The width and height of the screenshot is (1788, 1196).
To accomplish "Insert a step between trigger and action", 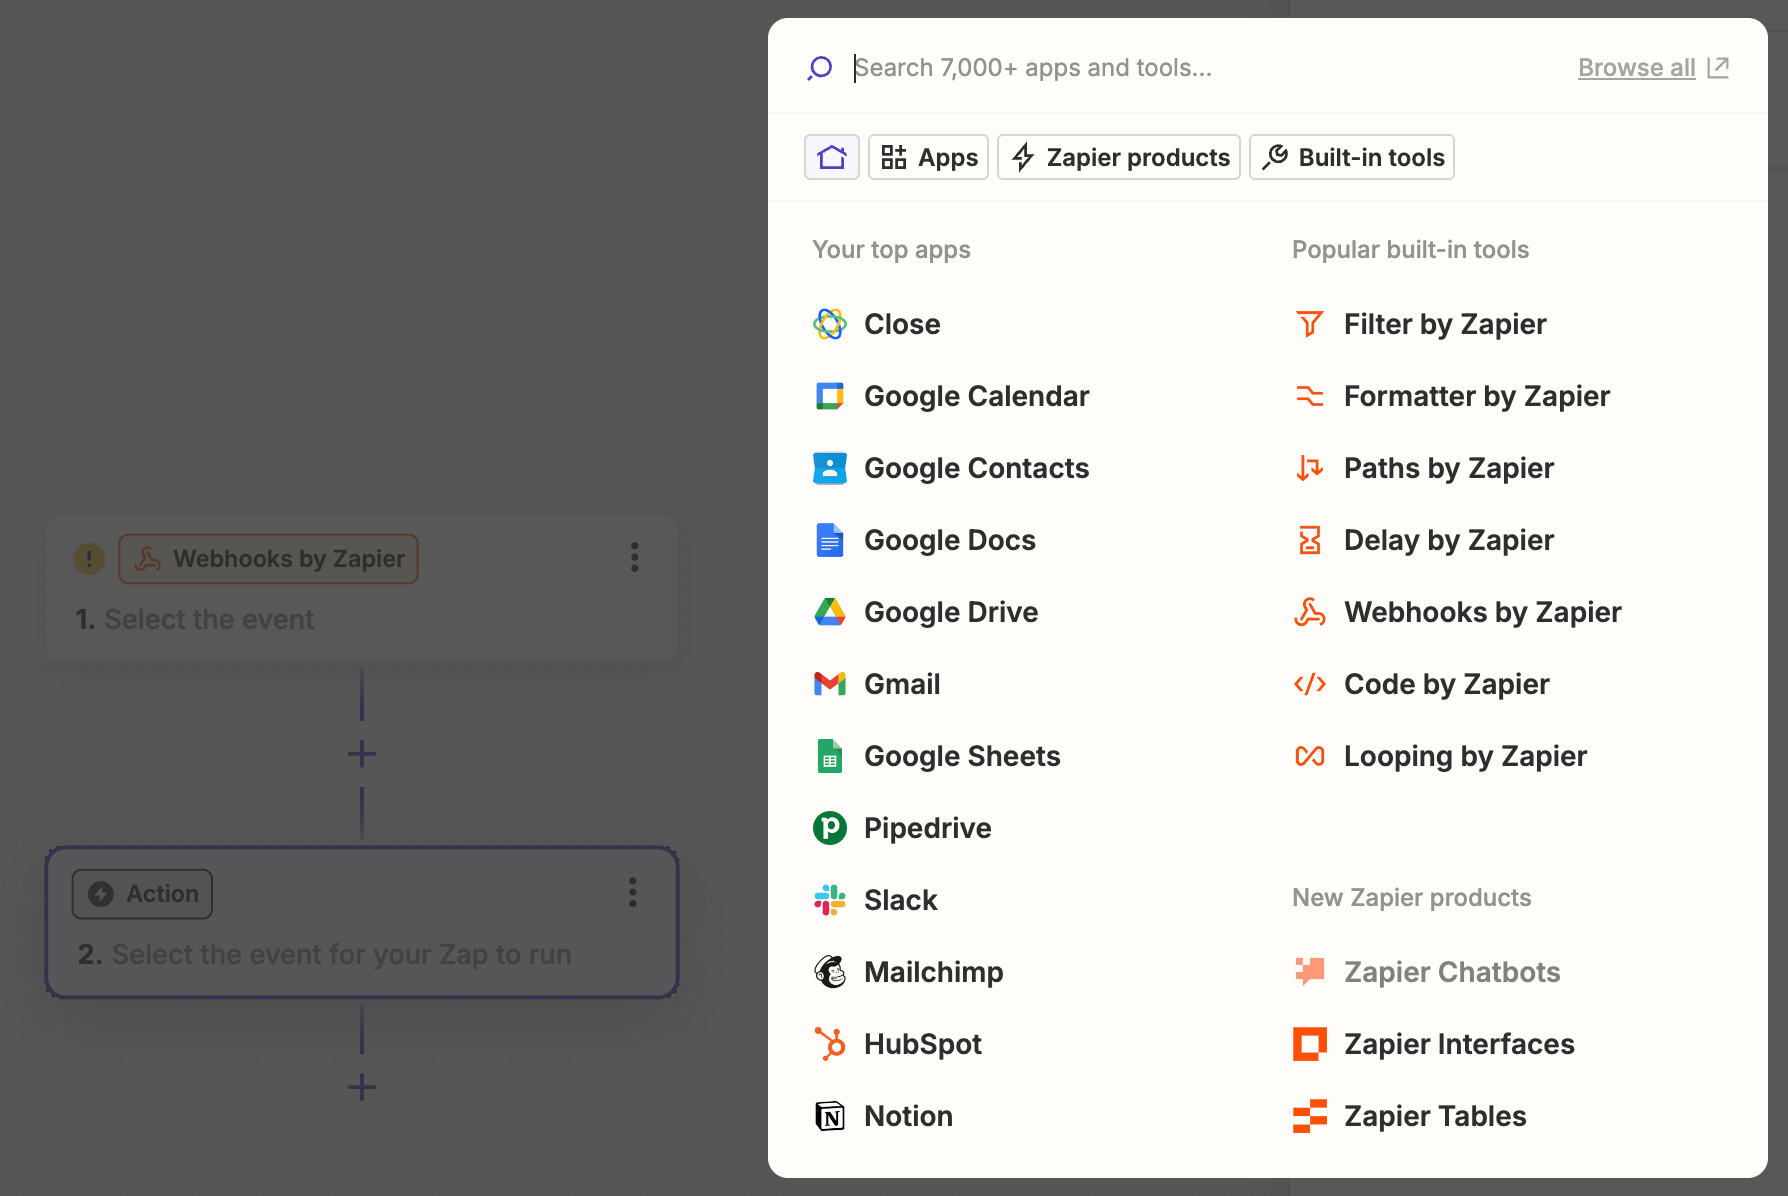I will pos(362,754).
